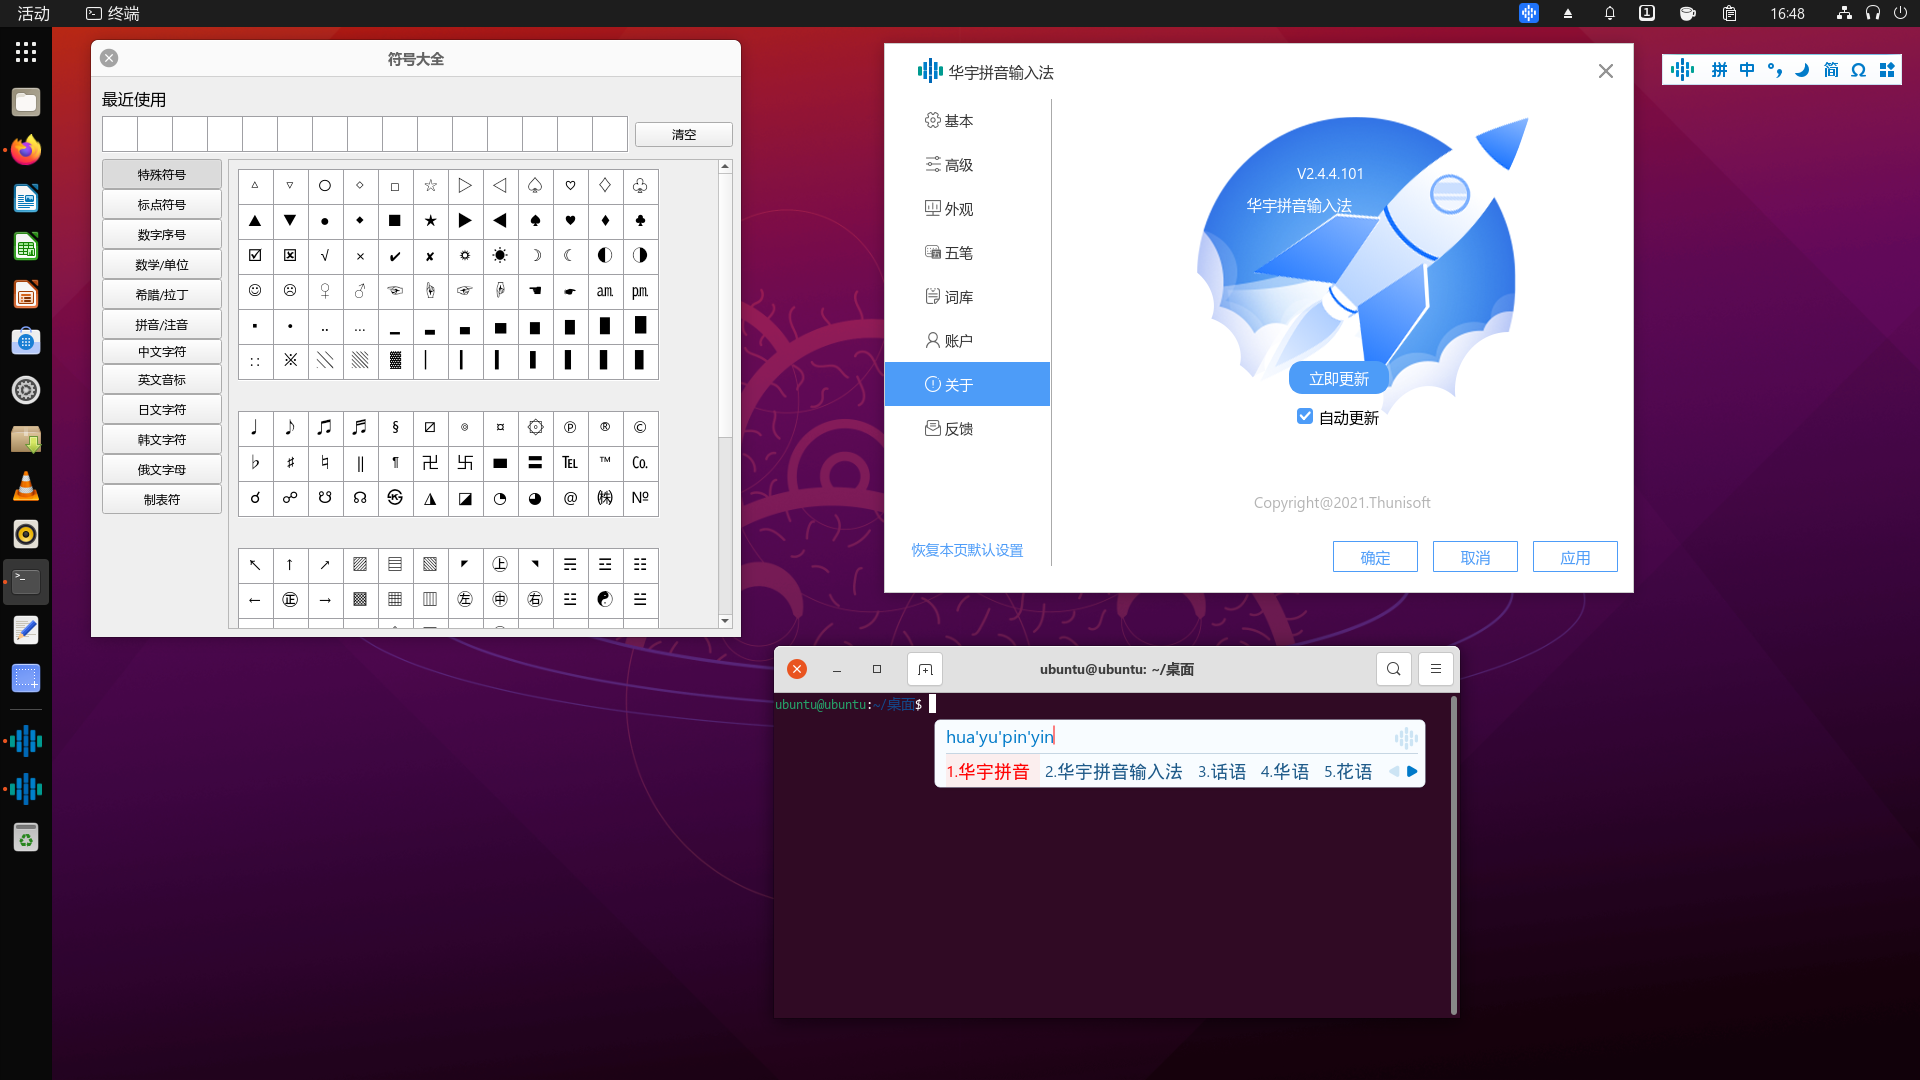Toggle 拼 pinyin mode on IME toolbar
1920x1080 pixels.
[1719, 70]
